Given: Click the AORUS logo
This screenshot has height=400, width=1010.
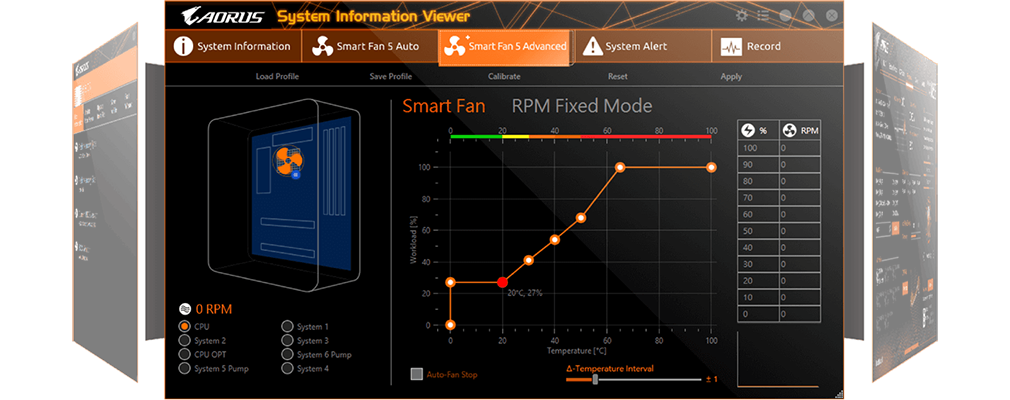Looking at the screenshot, I should (x=224, y=15).
